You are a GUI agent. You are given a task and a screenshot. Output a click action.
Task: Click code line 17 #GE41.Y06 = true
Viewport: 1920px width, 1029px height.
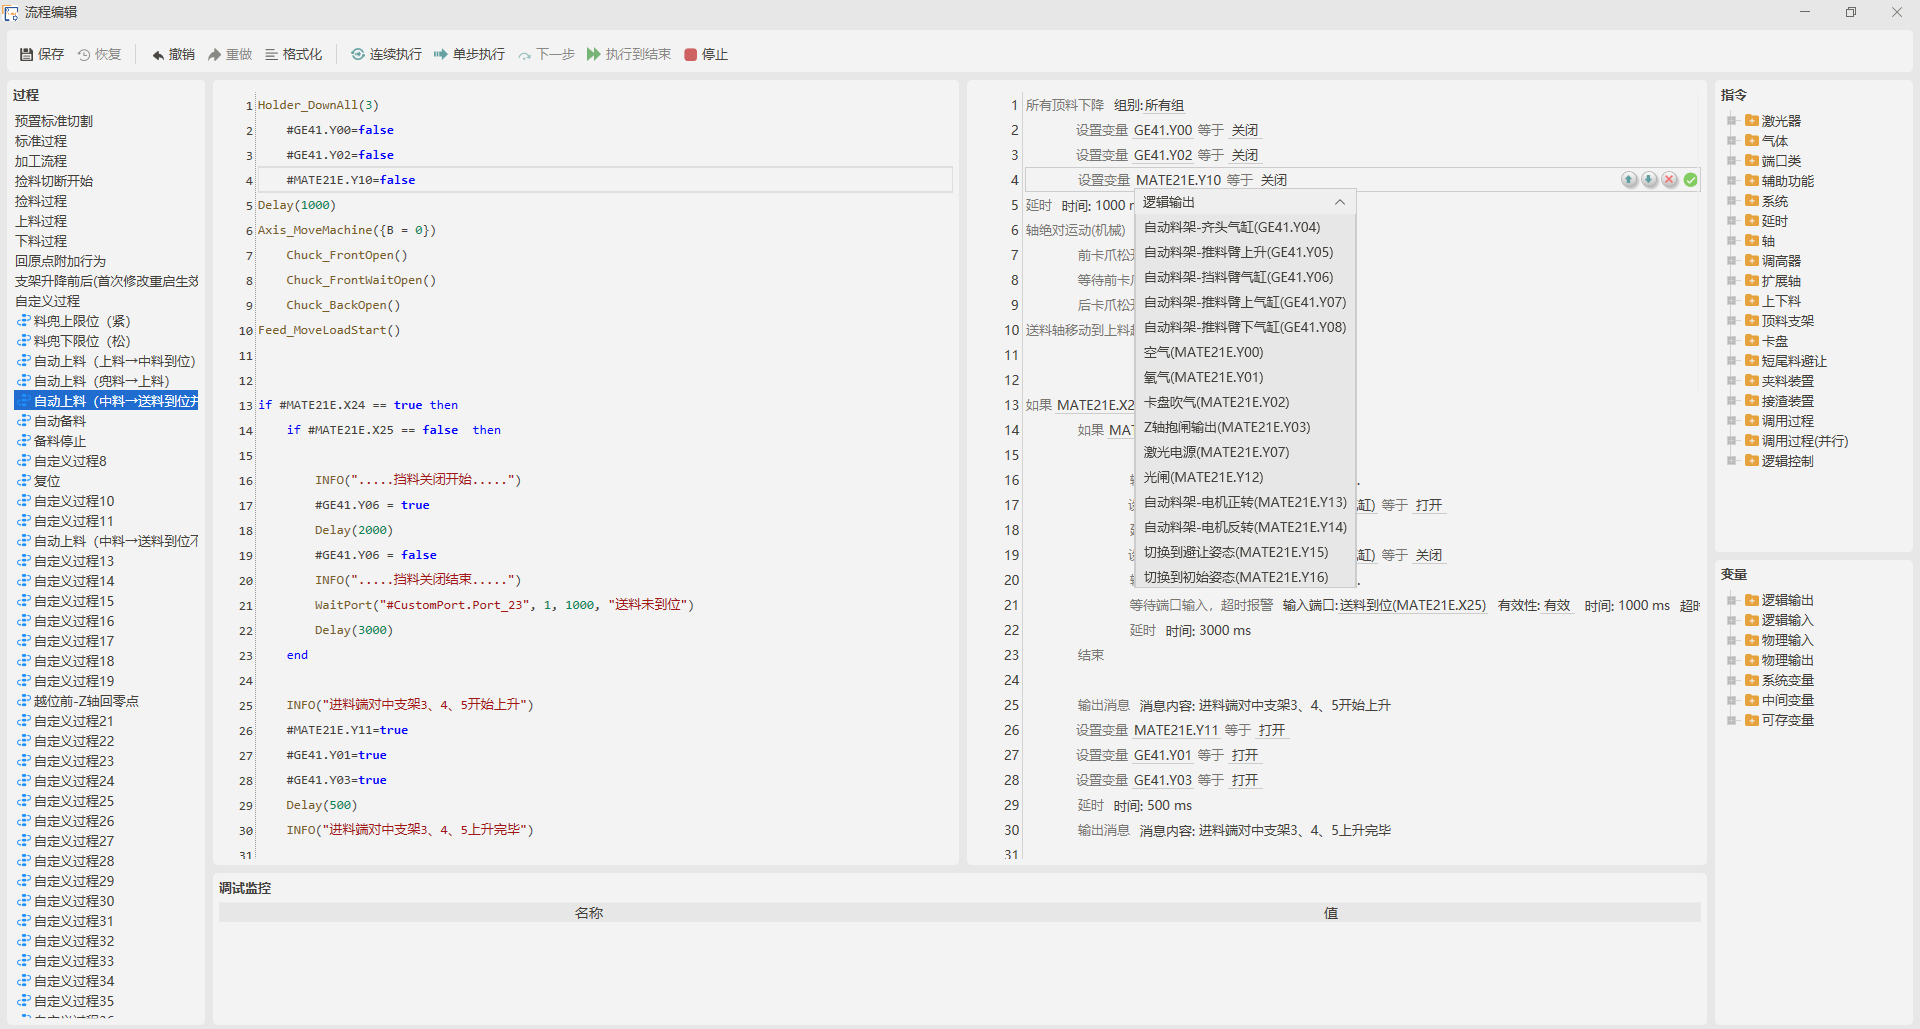point(372,505)
